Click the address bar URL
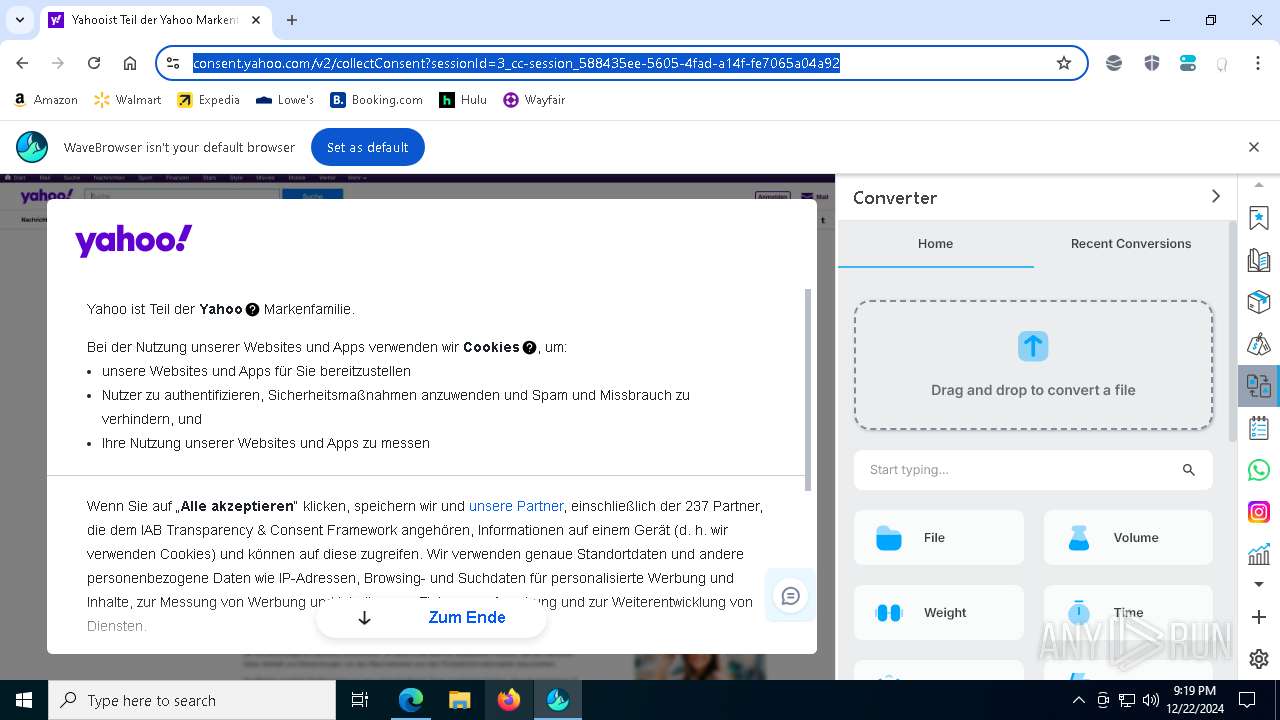 pyautogui.click(x=516, y=63)
